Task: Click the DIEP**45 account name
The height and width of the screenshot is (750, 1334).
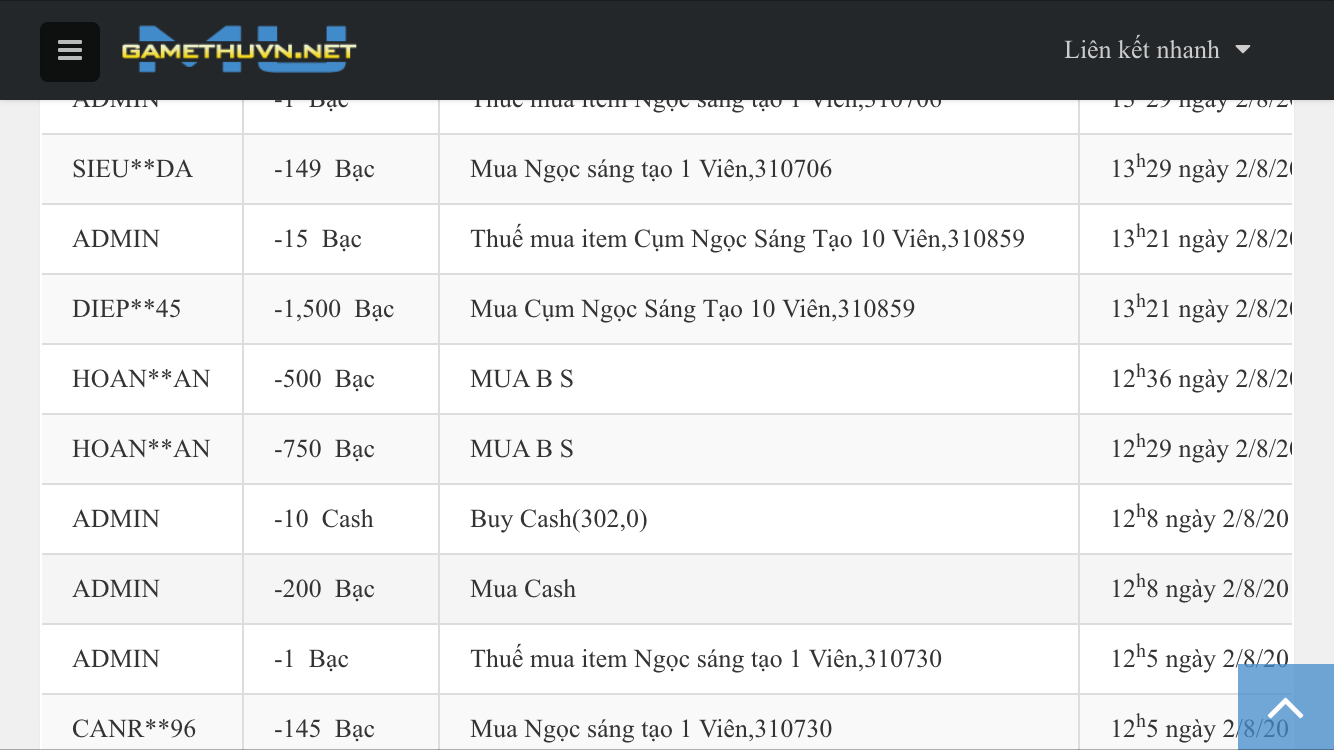Action: click(x=126, y=309)
